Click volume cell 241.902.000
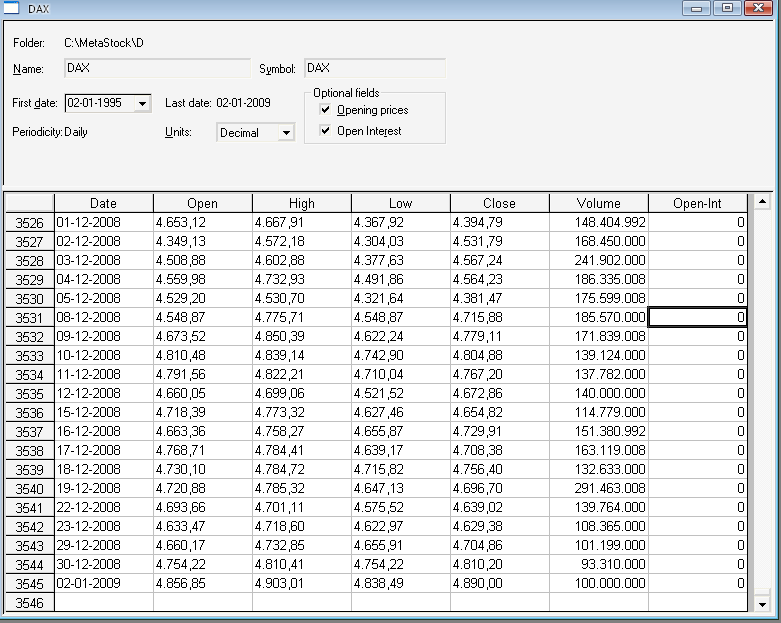The height and width of the screenshot is (623, 781). pyautogui.click(x=599, y=260)
